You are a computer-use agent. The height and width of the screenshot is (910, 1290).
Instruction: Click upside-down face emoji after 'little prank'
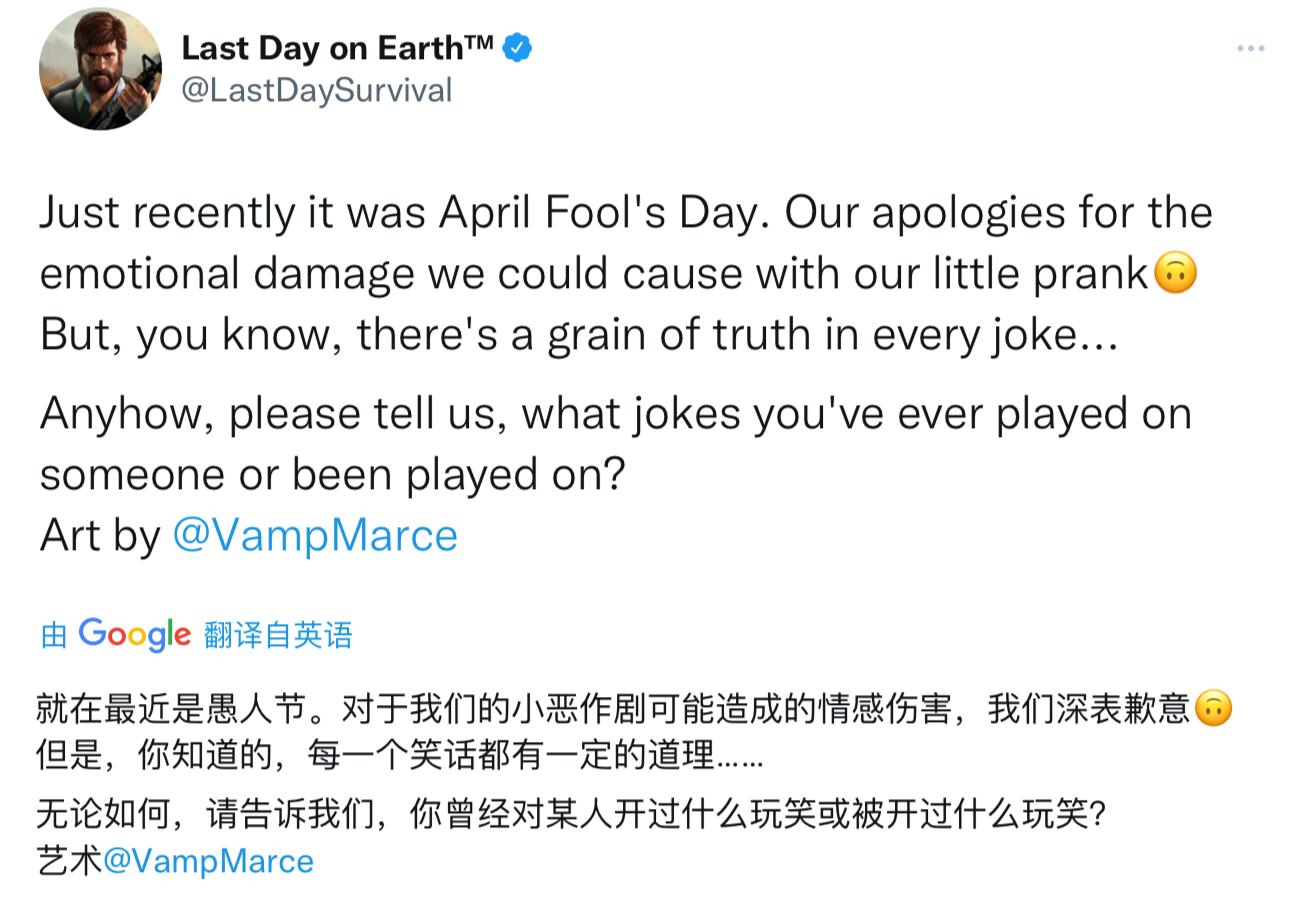(x=1176, y=273)
